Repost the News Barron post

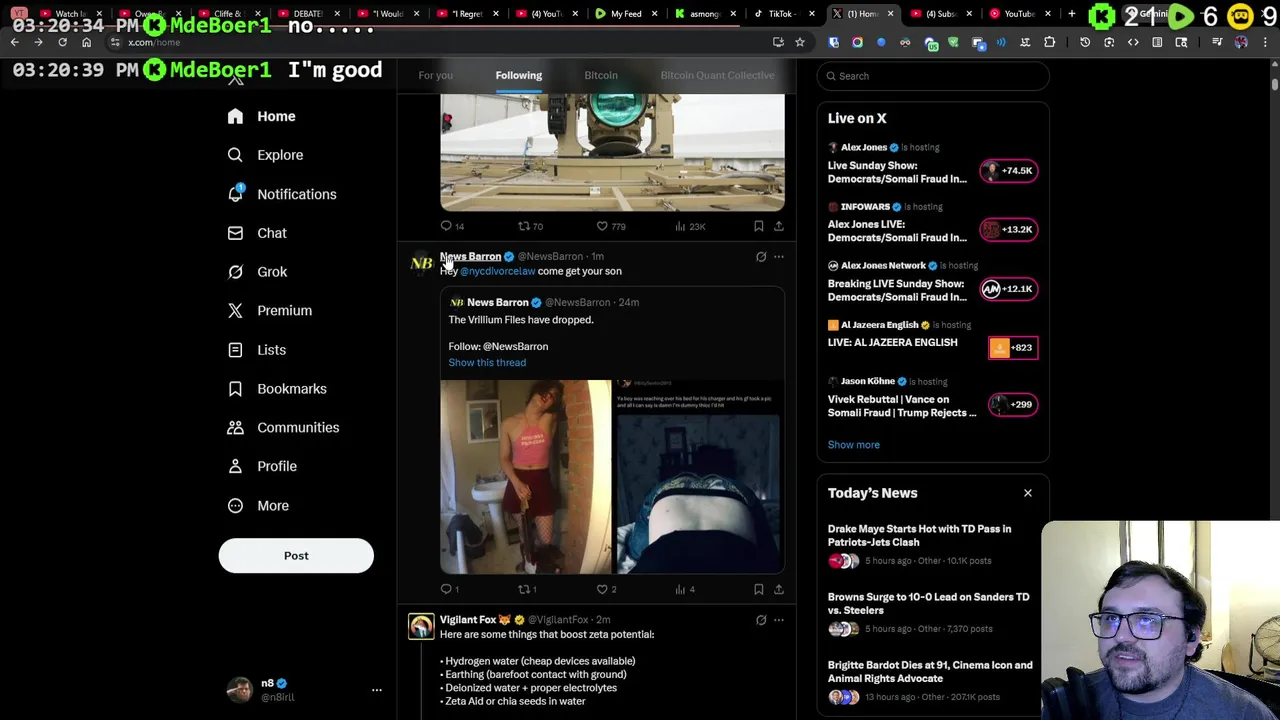[527, 589]
